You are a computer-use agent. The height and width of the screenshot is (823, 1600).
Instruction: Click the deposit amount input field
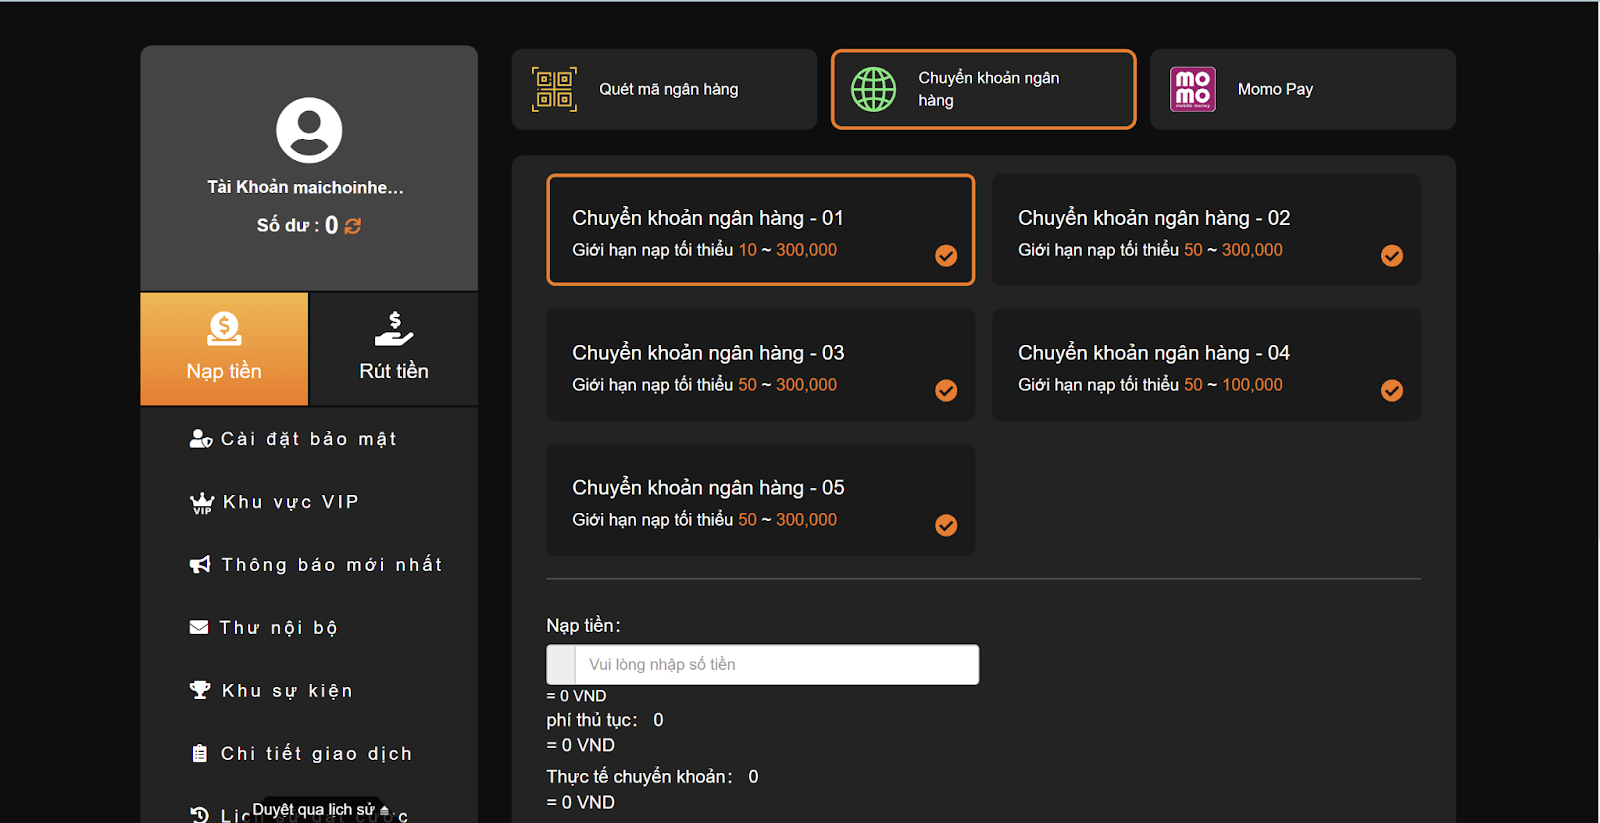pos(763,665)
